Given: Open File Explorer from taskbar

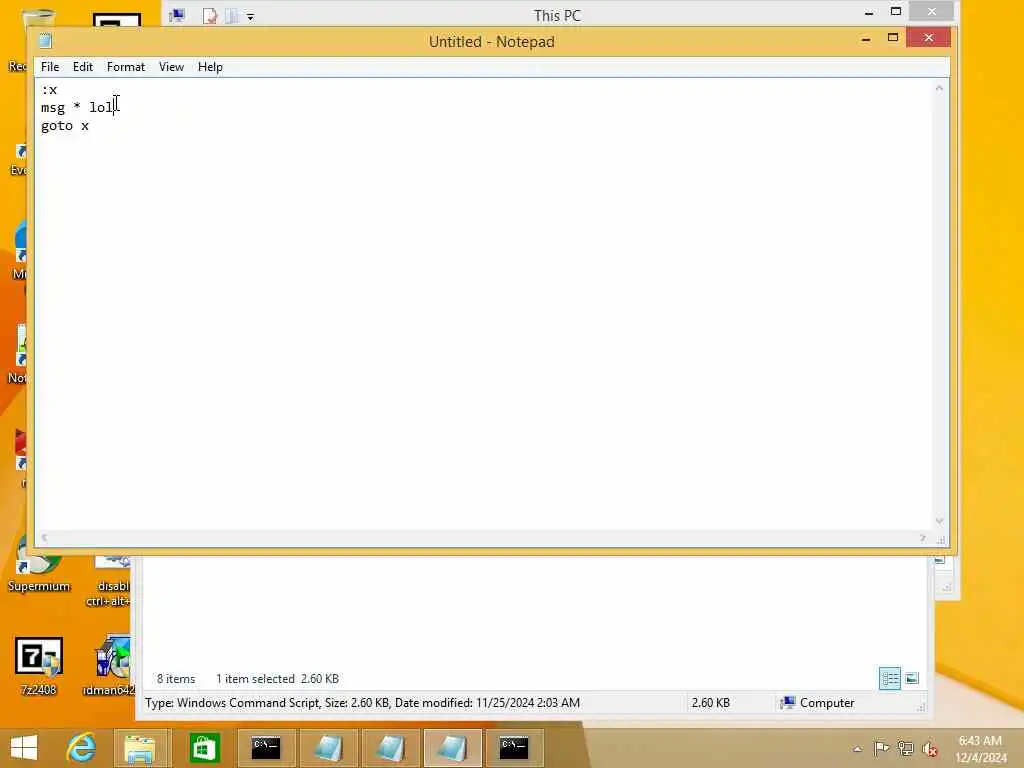Looking at the screenshot, I should pos(140,748).
